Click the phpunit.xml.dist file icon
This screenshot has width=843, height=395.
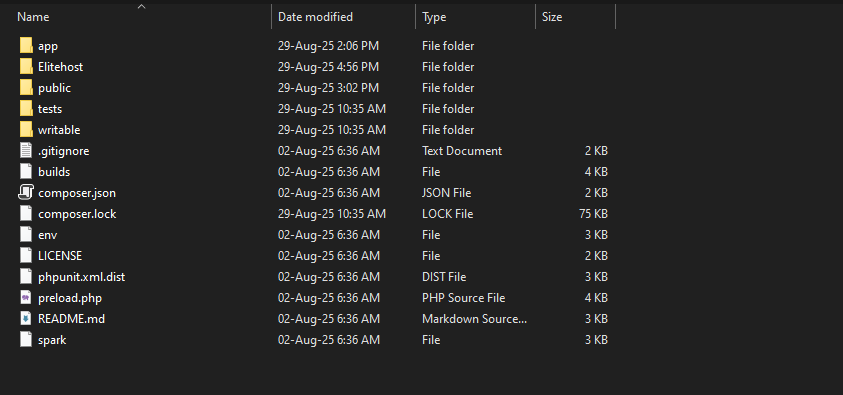(x=26, y=277)
